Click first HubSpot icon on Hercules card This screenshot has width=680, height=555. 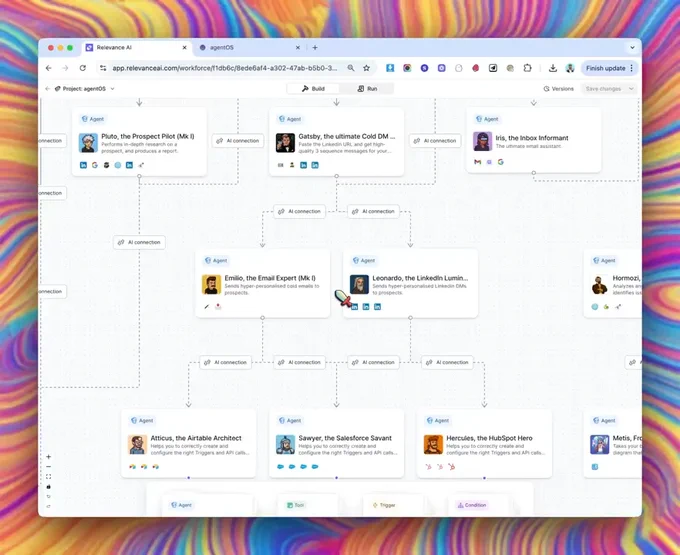pyautogui.click(x=428, y=467)
